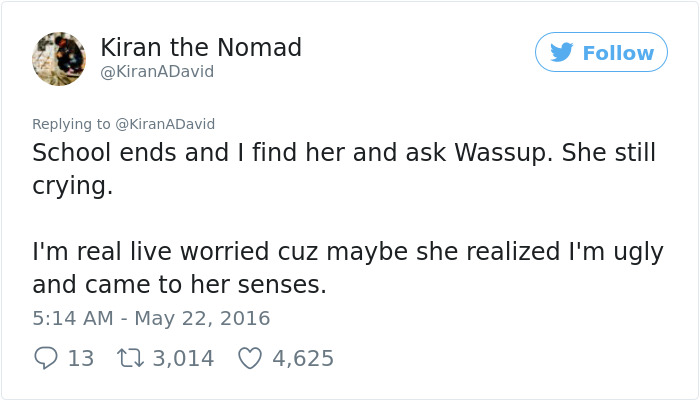Like the tweet with the heart icon
Screen dimensions: 700x401
pyautogui.click(x=250, y=358)
